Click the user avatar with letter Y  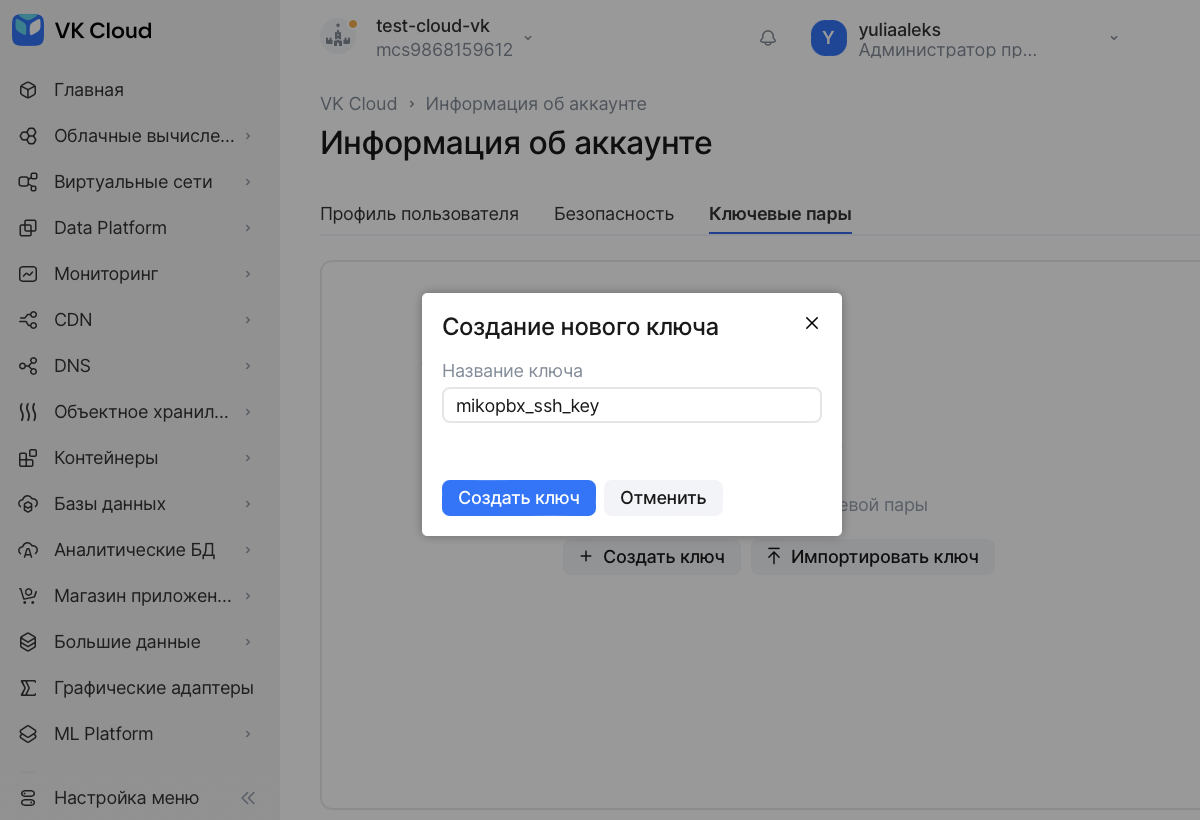[x=828, y=38]
